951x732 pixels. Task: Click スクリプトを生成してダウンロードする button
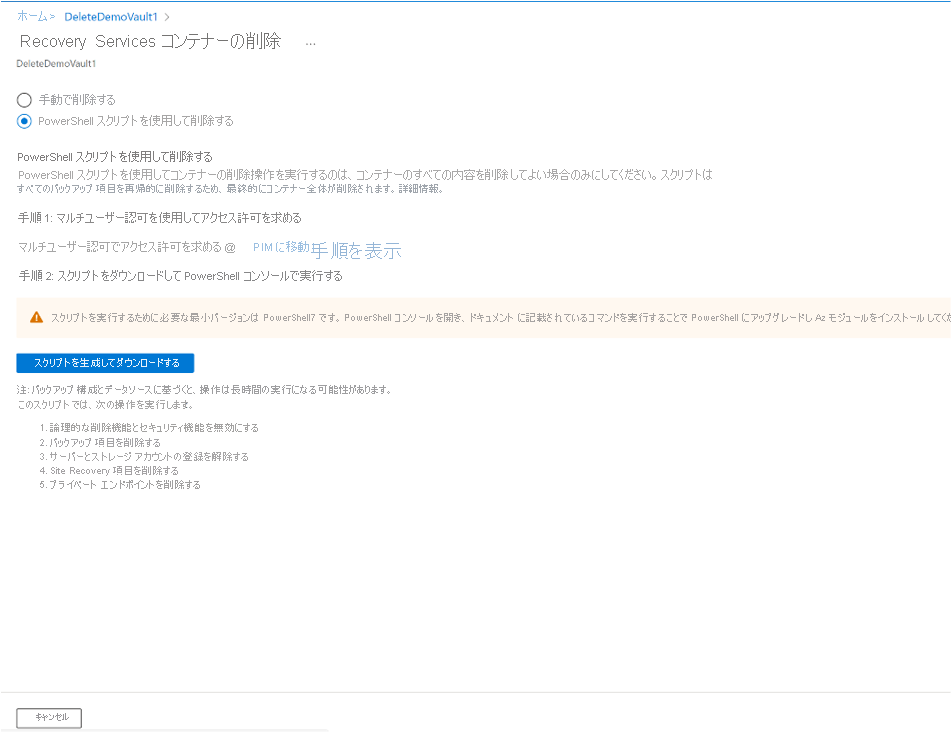click(x=105, y=362)
